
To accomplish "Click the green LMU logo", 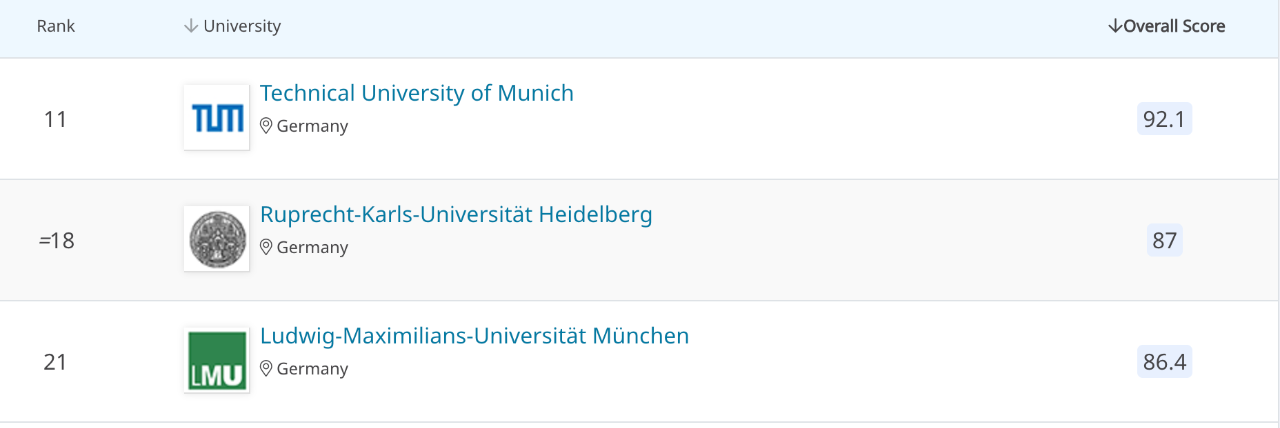I will 217,360.
